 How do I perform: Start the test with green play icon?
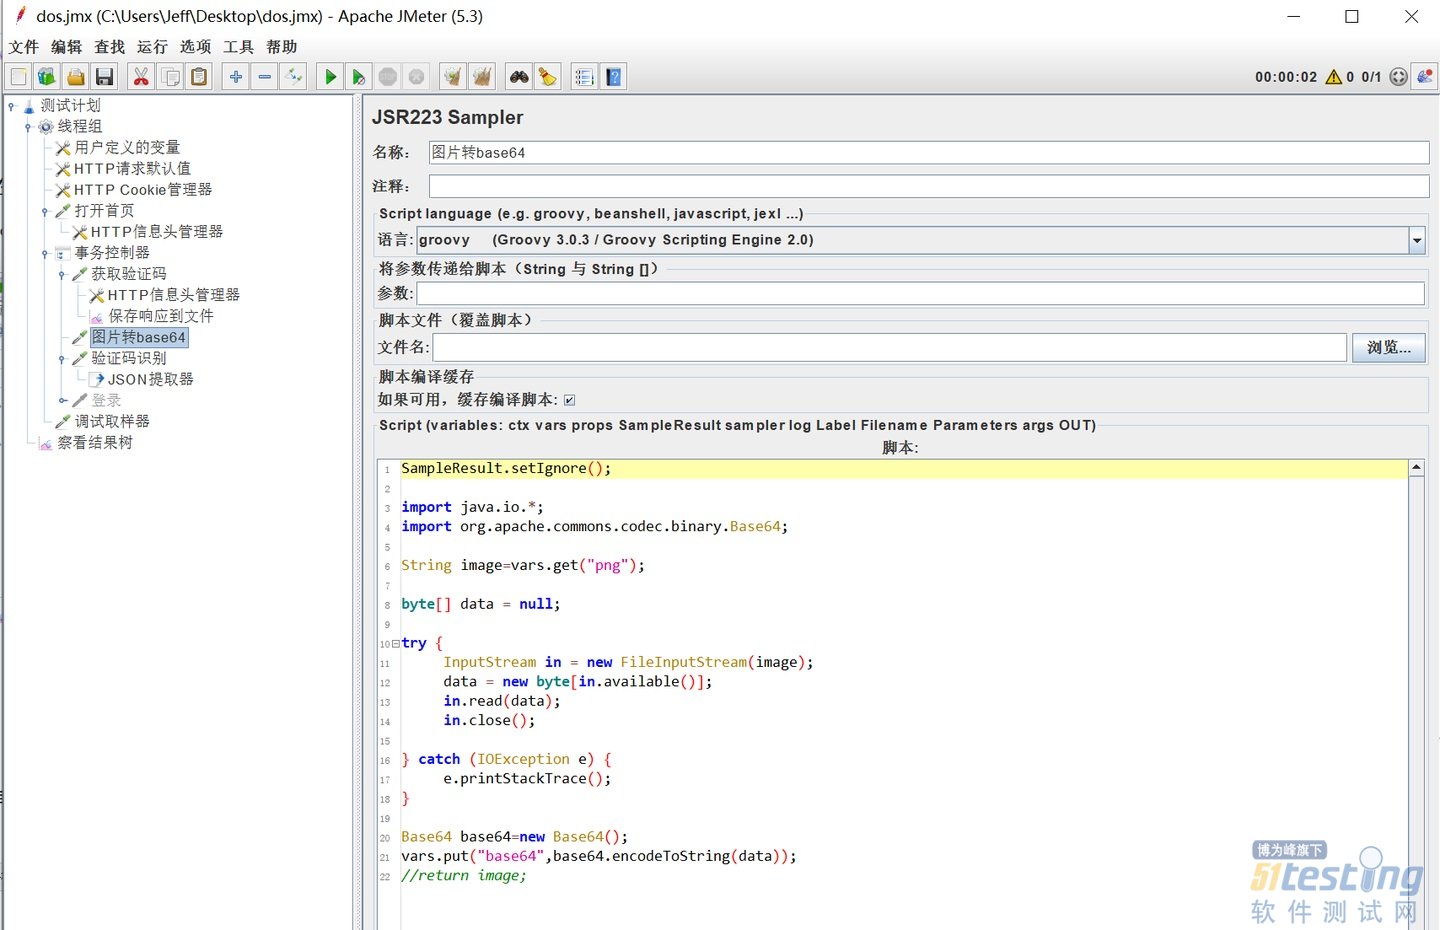tap(330, 77)
